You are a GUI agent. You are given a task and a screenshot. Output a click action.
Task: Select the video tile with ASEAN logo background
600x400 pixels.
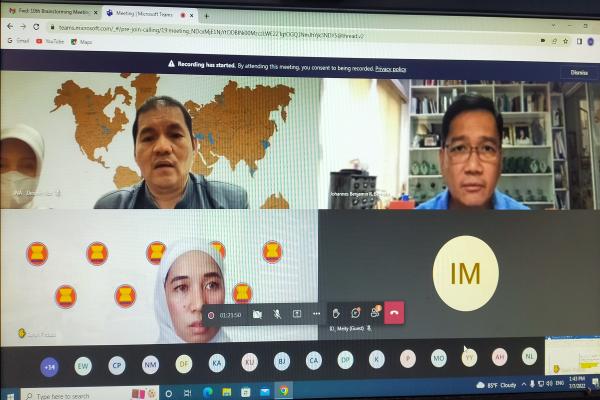click(x=159, y=276)
